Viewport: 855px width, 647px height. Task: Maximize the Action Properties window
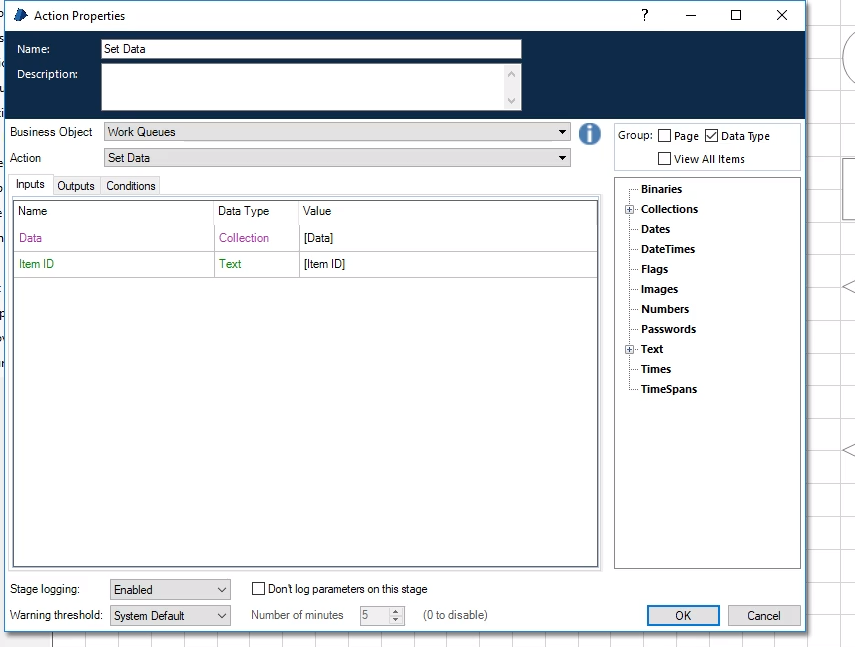736,15
